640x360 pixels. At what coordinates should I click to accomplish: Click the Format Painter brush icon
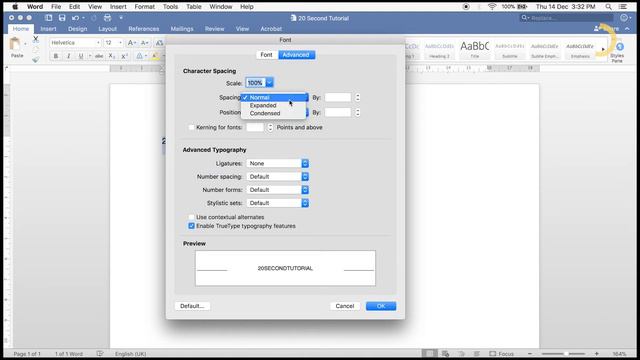(36, 60)
